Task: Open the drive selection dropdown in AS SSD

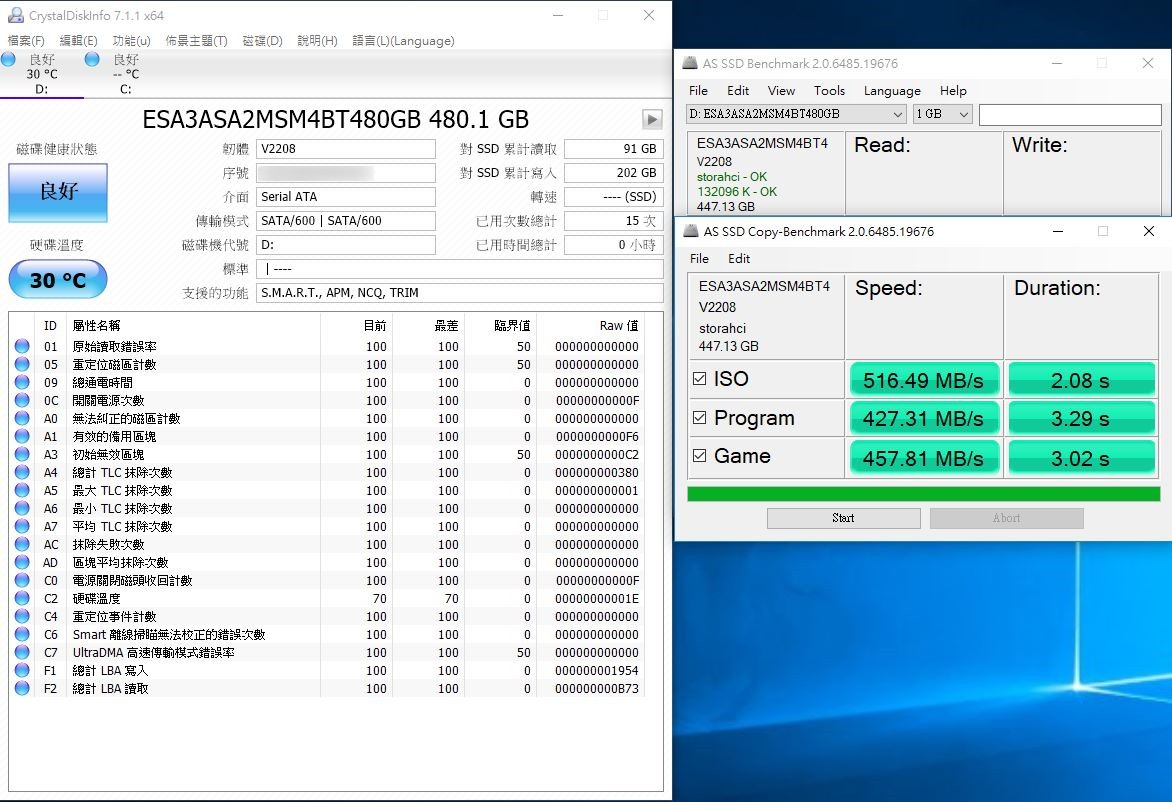Action: click(x=796, y=114)
